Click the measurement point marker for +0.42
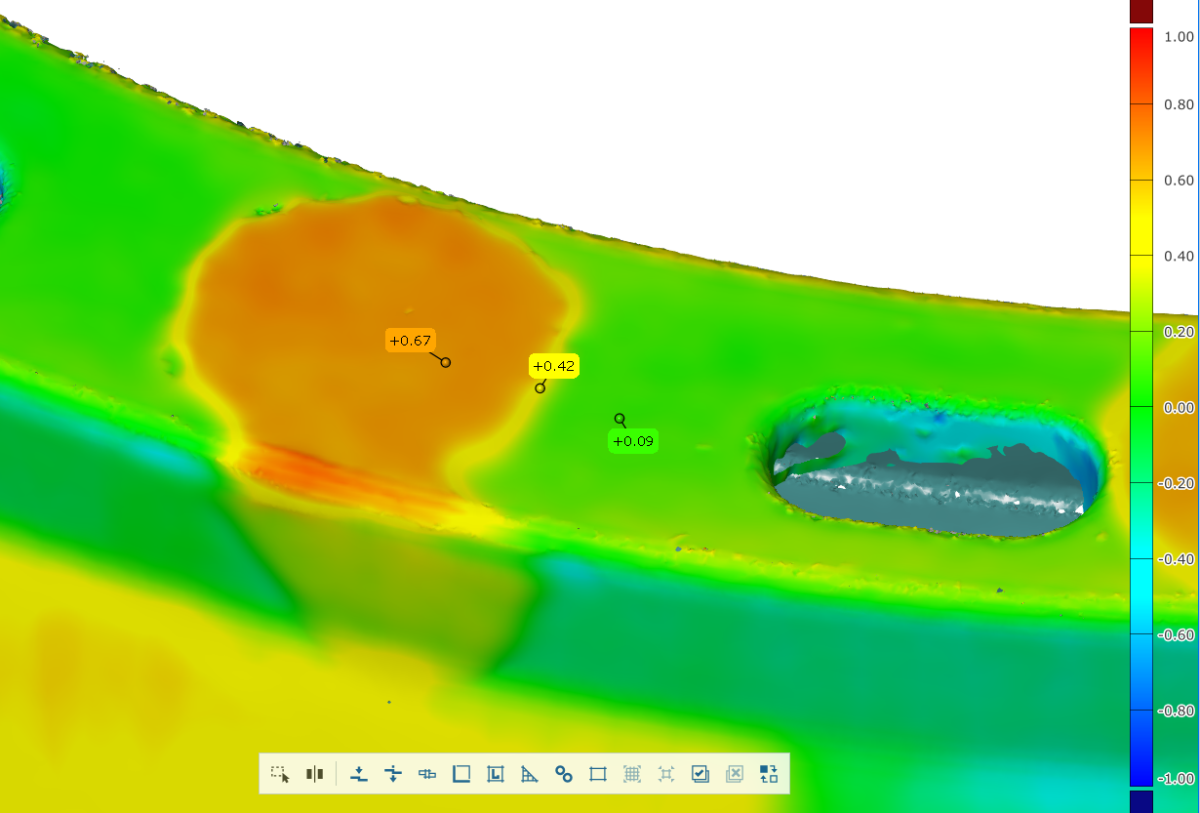The width and height of the screenshot is (1200, 813). 540,388
